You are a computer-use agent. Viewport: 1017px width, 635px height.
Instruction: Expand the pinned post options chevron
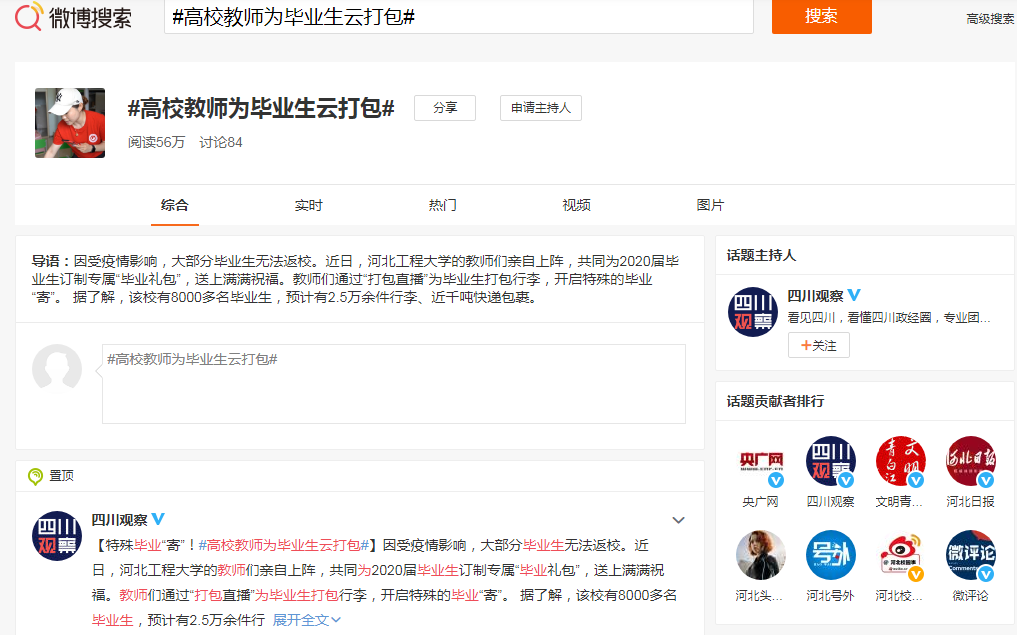[x=678, y=520]
